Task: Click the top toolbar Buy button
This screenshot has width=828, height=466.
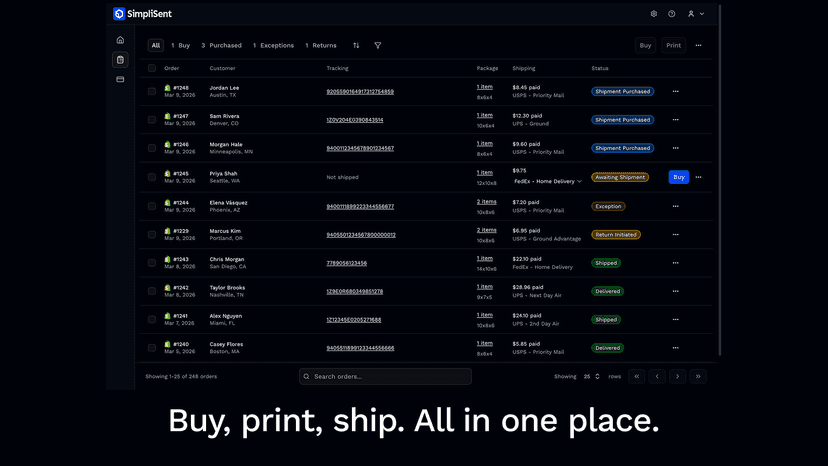Action: click(645, 45)
